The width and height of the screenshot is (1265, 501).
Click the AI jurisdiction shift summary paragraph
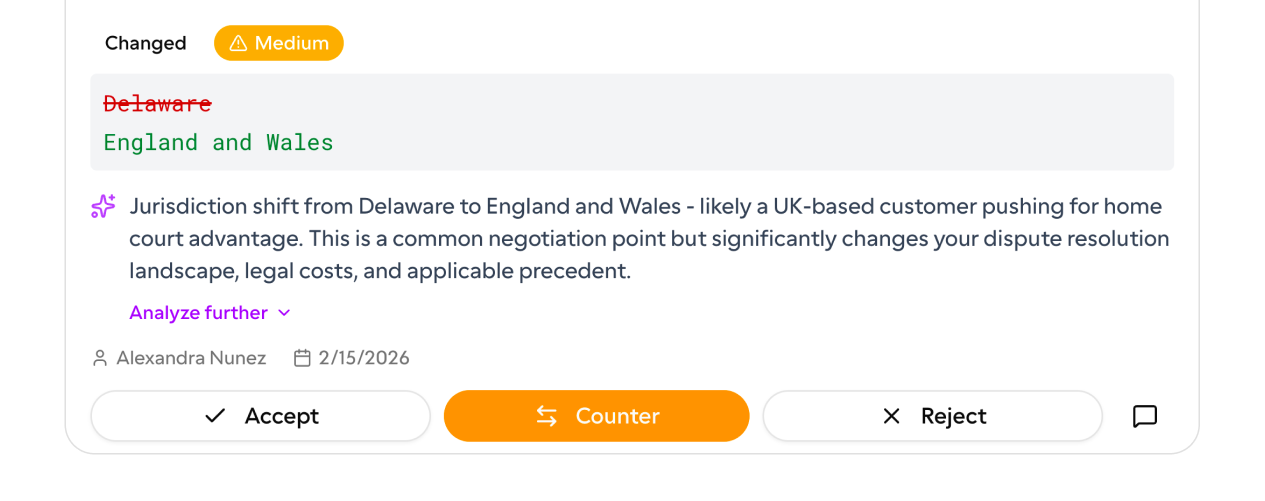(648, 239)
